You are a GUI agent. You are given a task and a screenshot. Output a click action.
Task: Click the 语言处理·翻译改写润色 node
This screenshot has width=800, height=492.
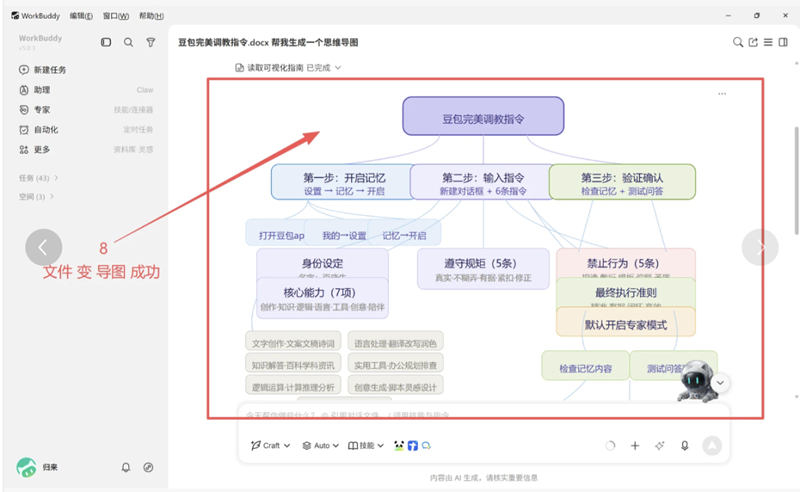[x=395, y=343]
